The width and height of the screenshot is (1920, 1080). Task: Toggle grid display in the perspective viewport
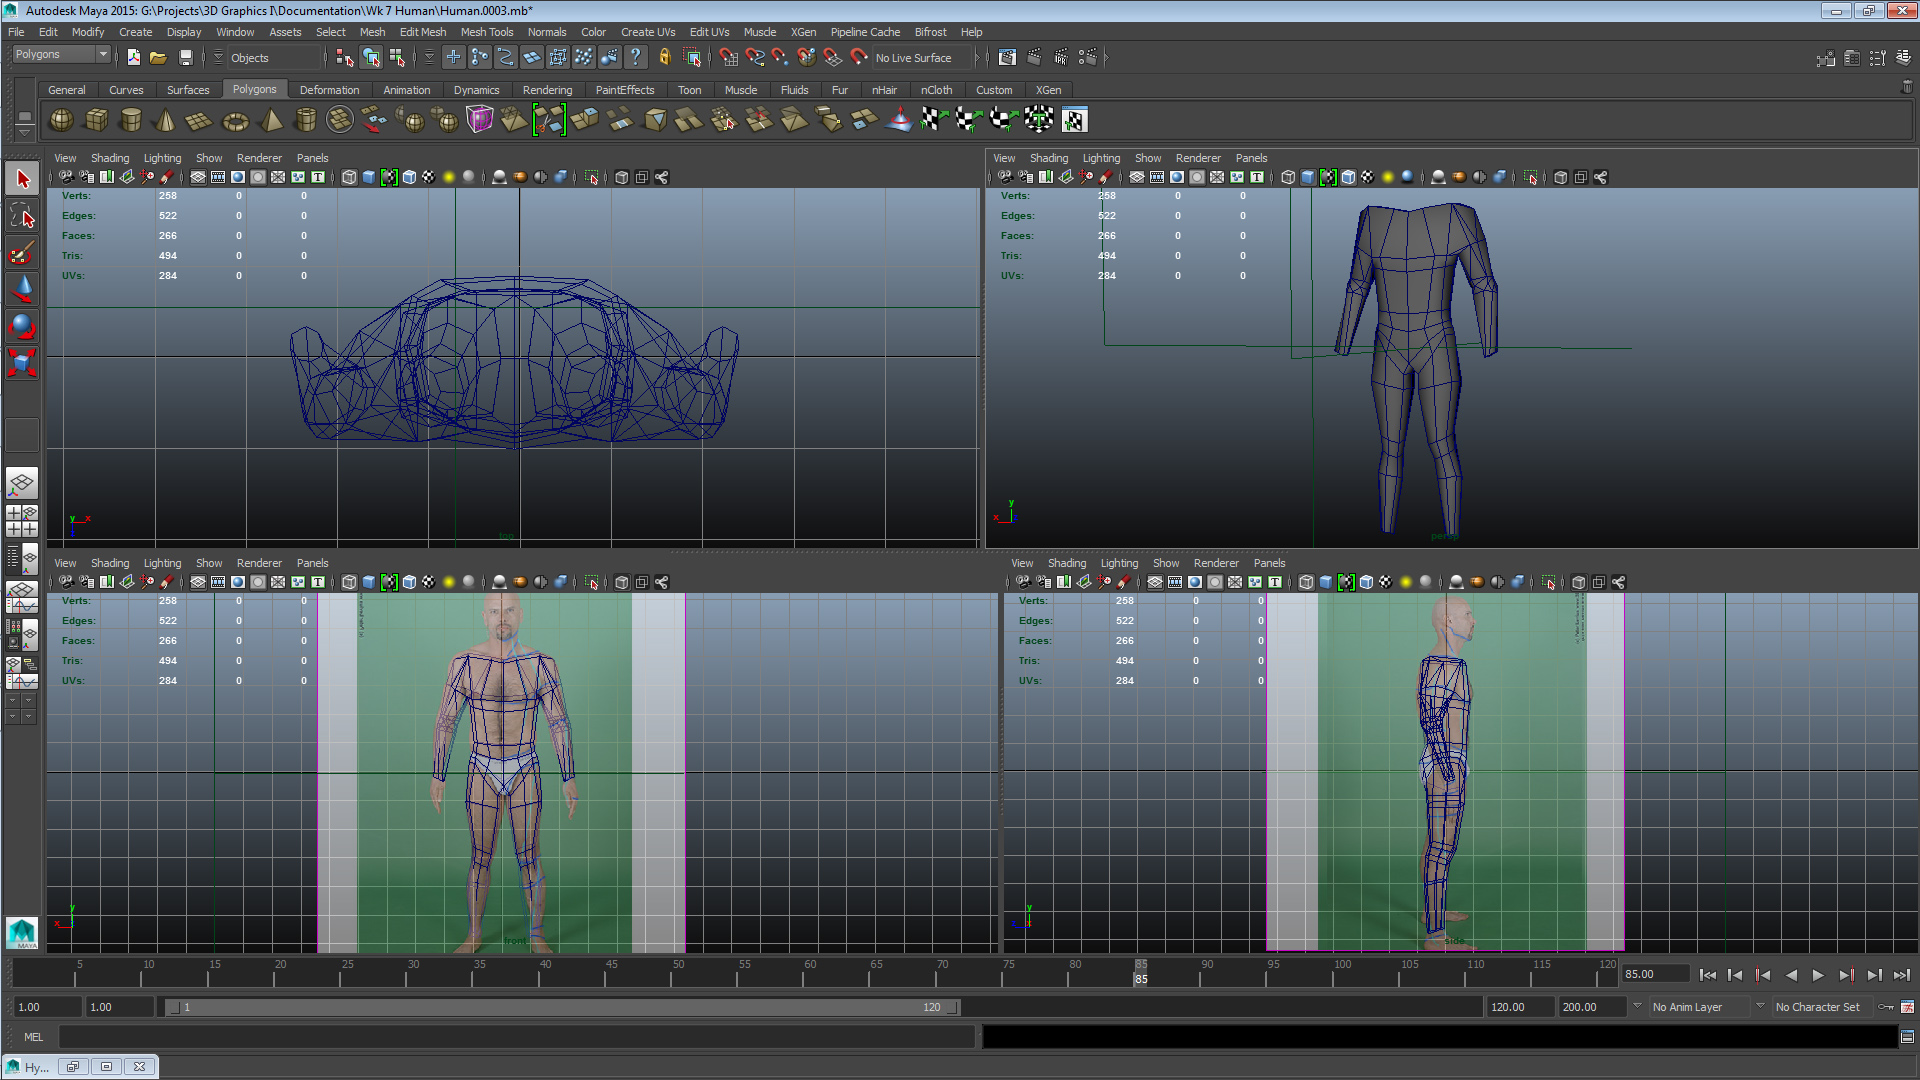[1137, 177]
